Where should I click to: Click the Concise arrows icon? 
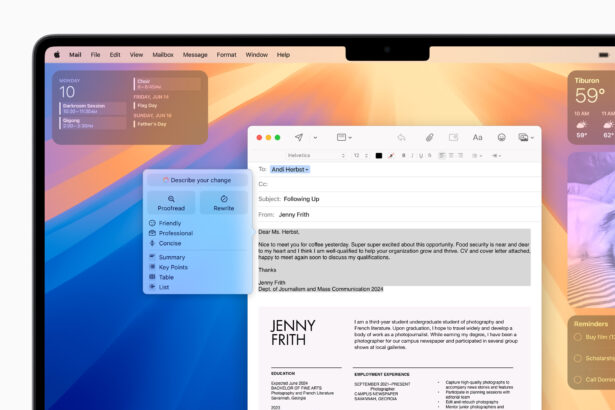tap(152, 243)
